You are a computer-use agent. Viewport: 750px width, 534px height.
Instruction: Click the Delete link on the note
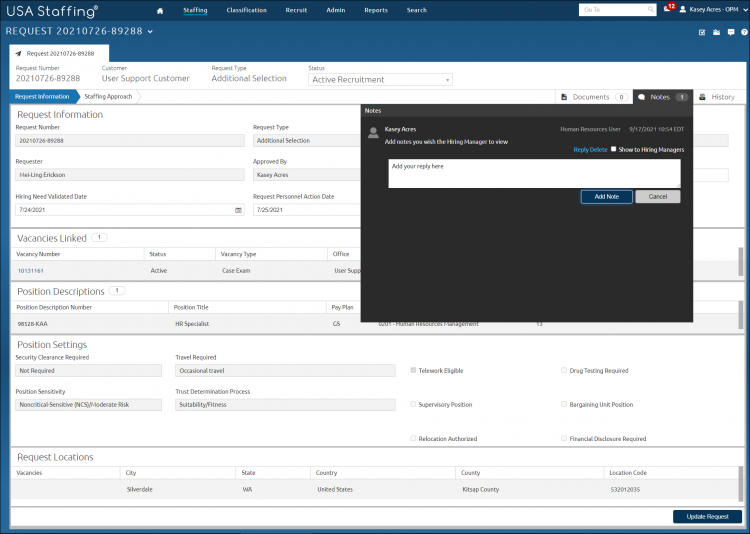(598, 150)
